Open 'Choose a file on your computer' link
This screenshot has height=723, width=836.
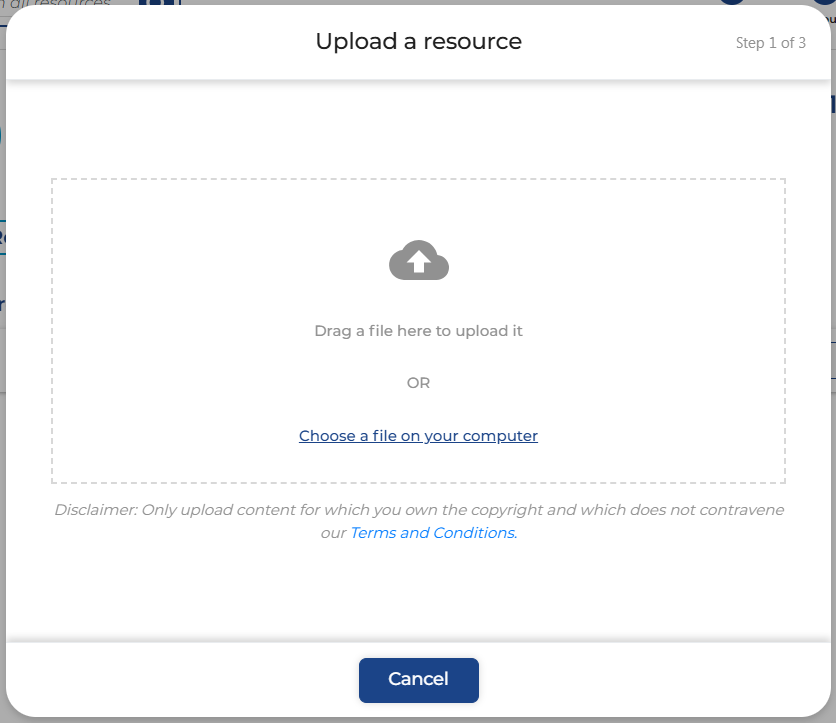[x=418, y=436]
